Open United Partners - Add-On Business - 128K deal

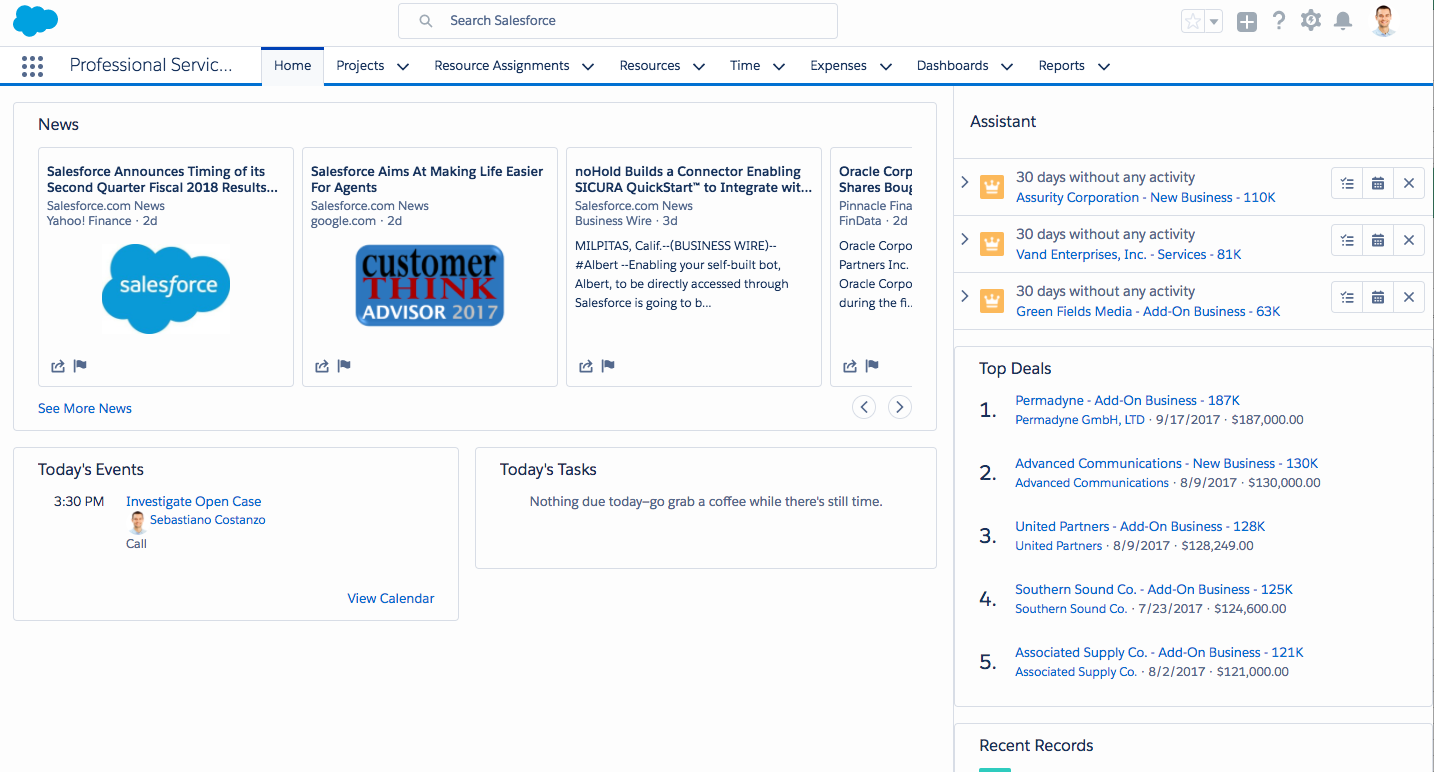tap(1140, 526)
